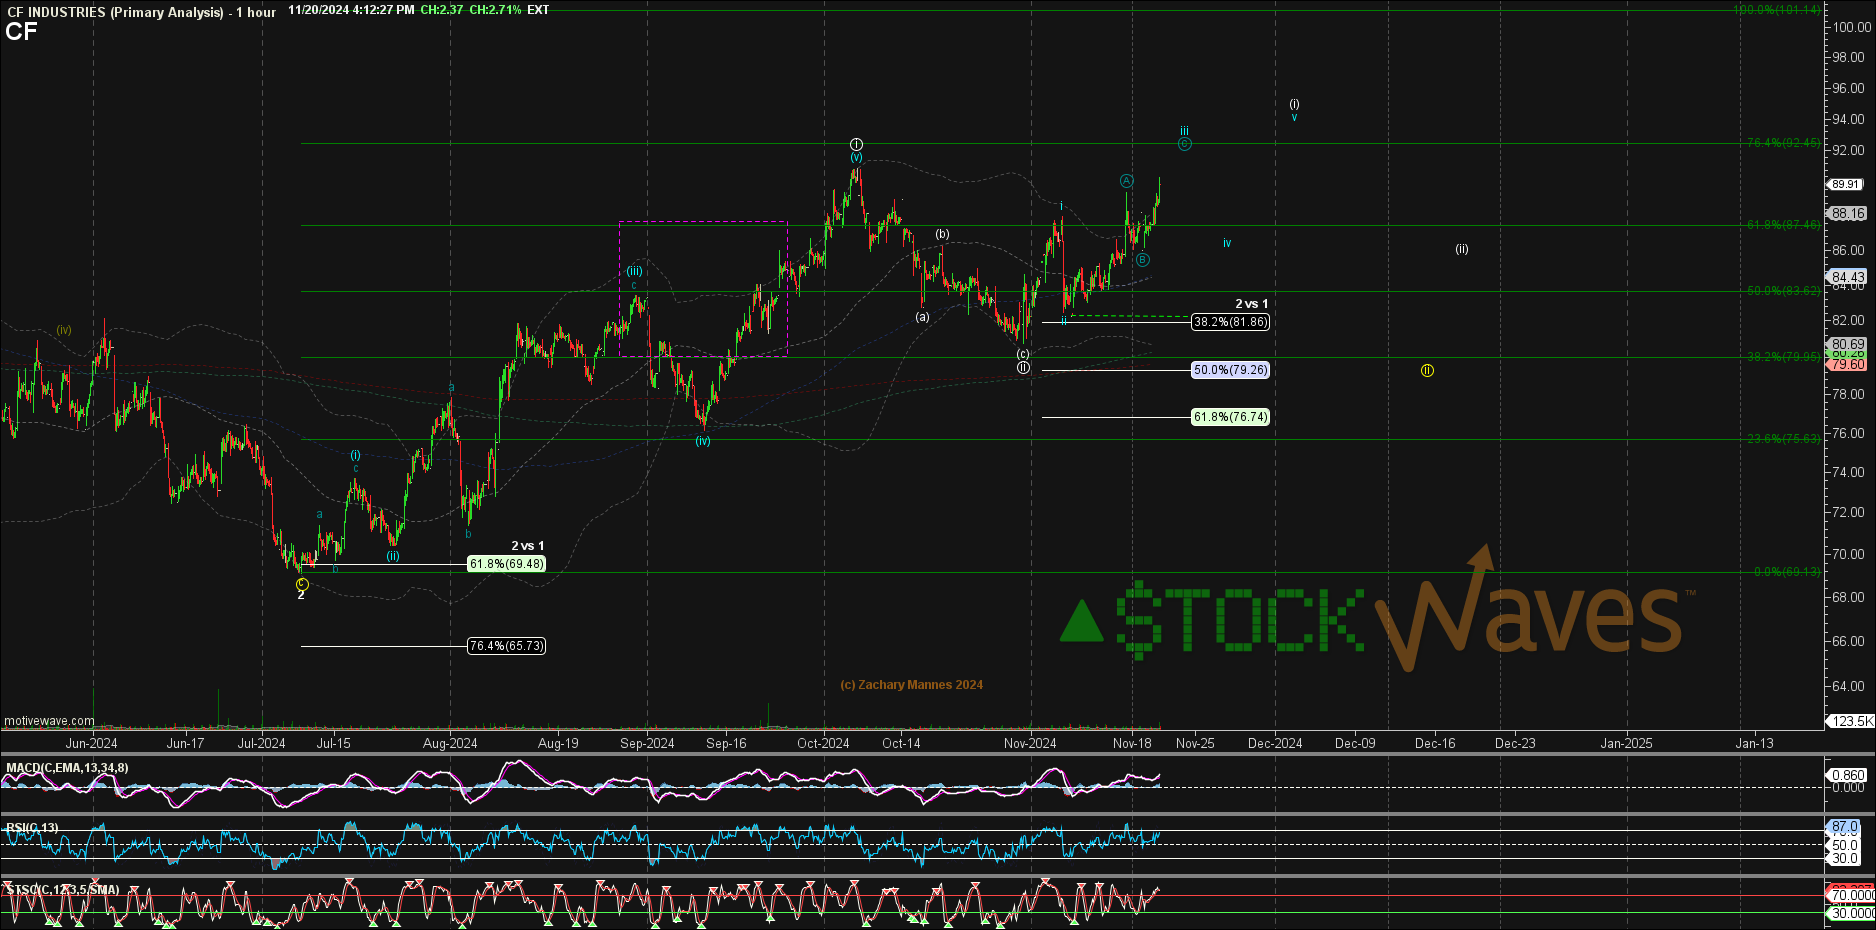Select the '38.2%(81.86)' retracement label
The image size is (1876, 930).
coord(1231,322)
